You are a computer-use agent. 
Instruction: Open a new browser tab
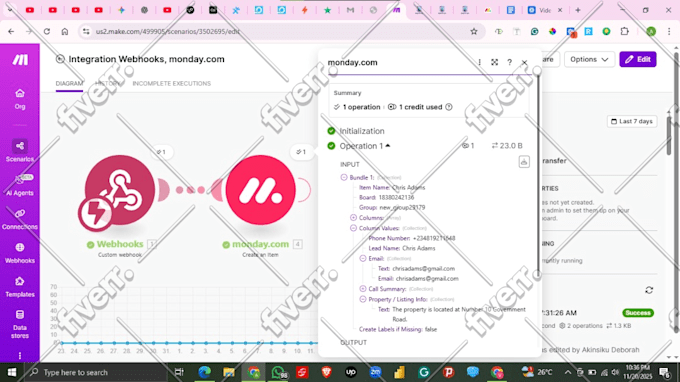point(578,10)
